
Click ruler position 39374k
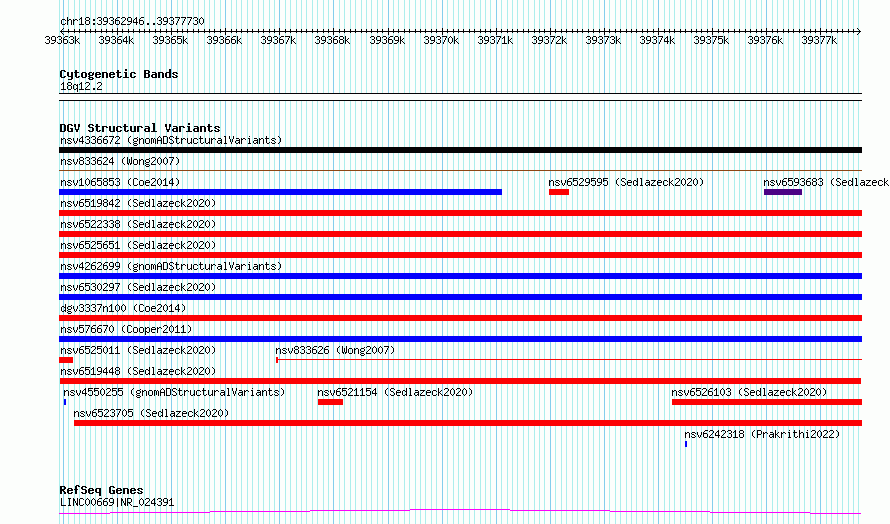pyautogui.click(x=657, y=40)
